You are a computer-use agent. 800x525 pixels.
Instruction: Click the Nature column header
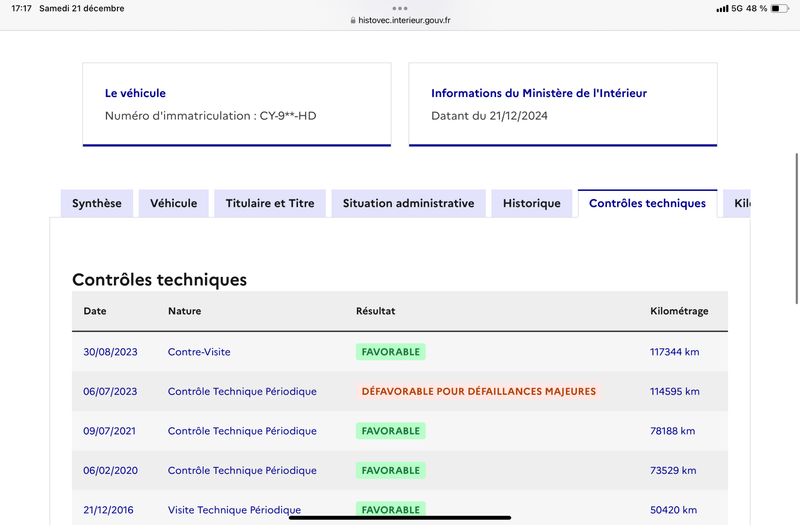[x=185, y=311]
